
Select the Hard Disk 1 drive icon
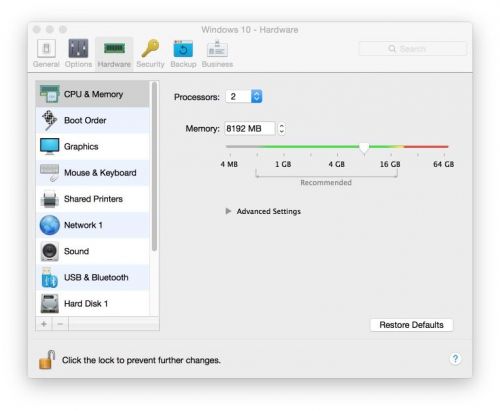pos(50,303)
